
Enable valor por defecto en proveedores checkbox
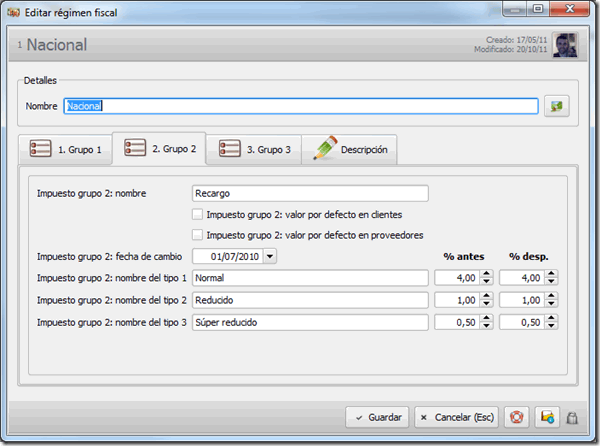(x=197, y=235)
